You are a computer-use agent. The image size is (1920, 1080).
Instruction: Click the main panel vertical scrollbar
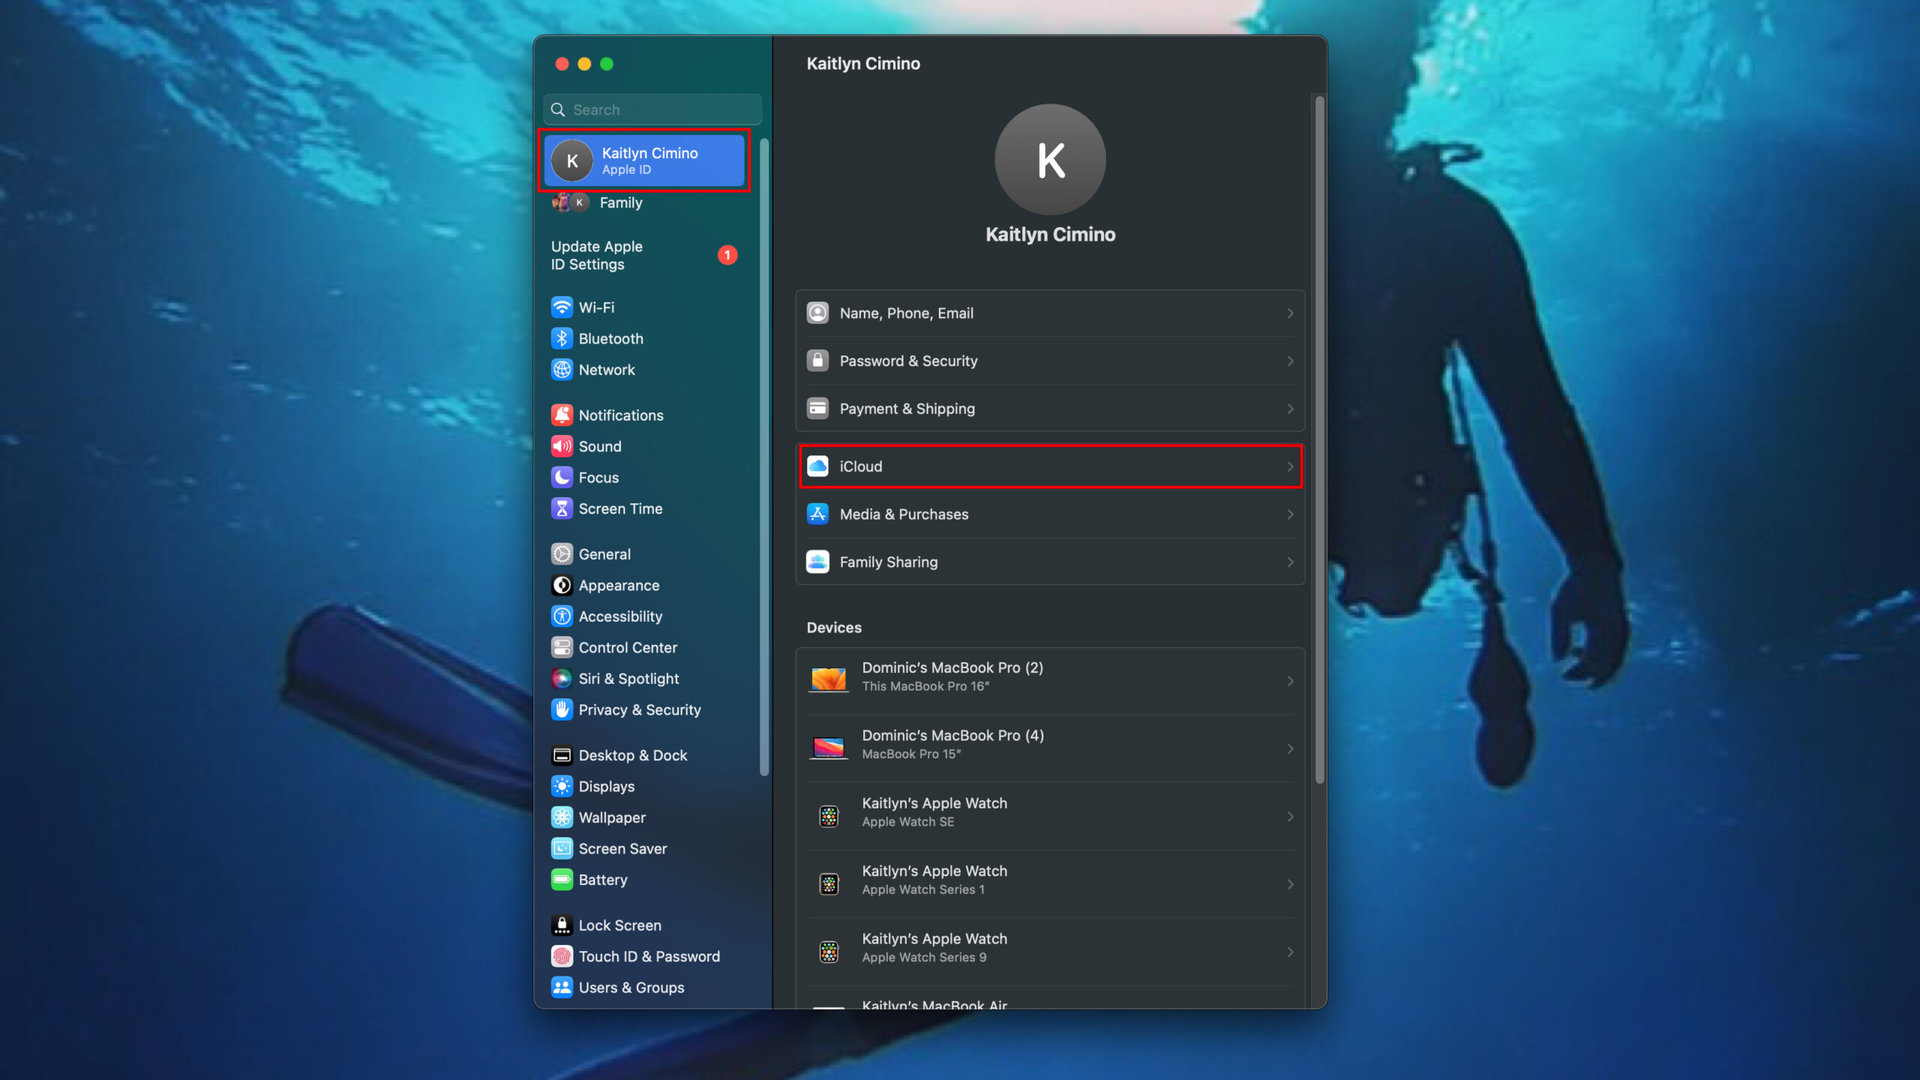(x=1319, y=440)
